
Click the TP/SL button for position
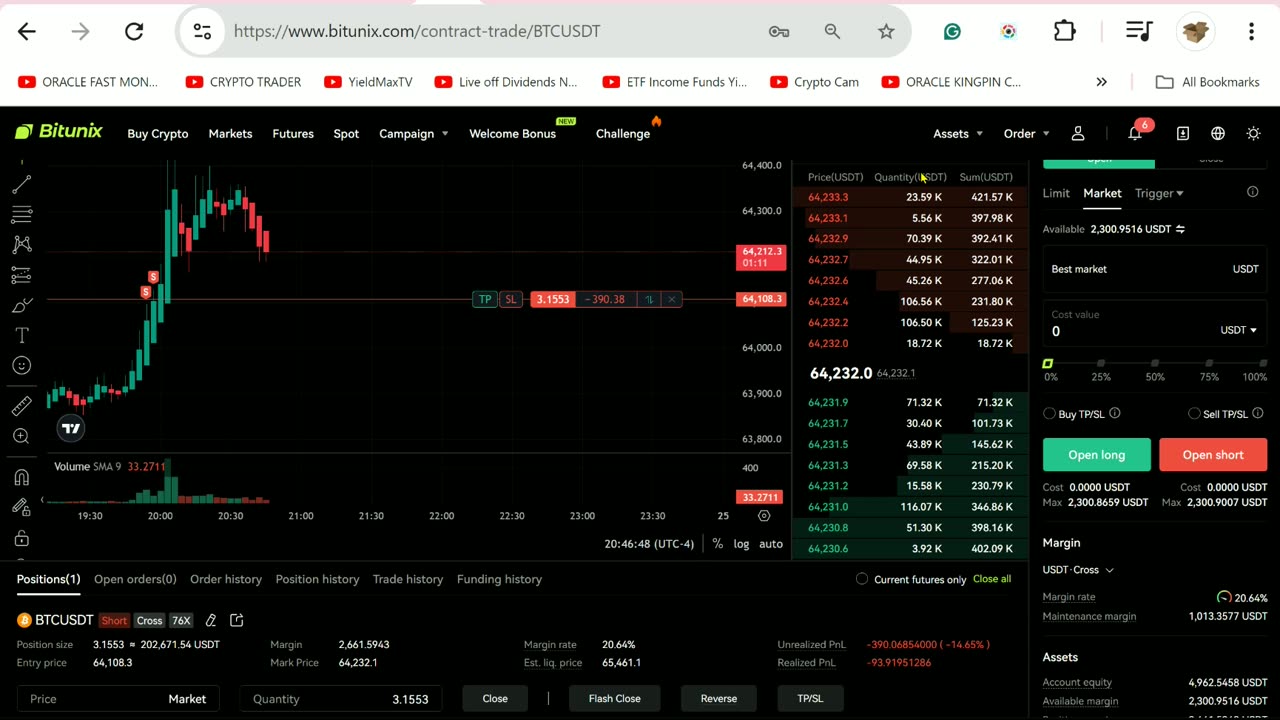[x=810, y=698]
